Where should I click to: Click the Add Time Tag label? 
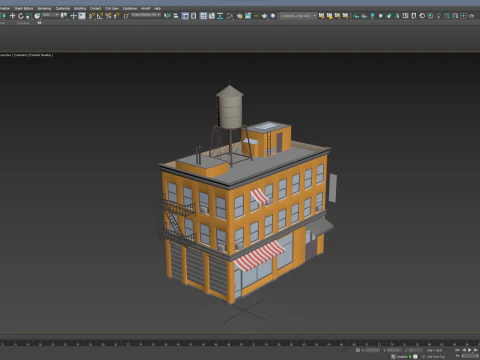click(x=436, y=357)
